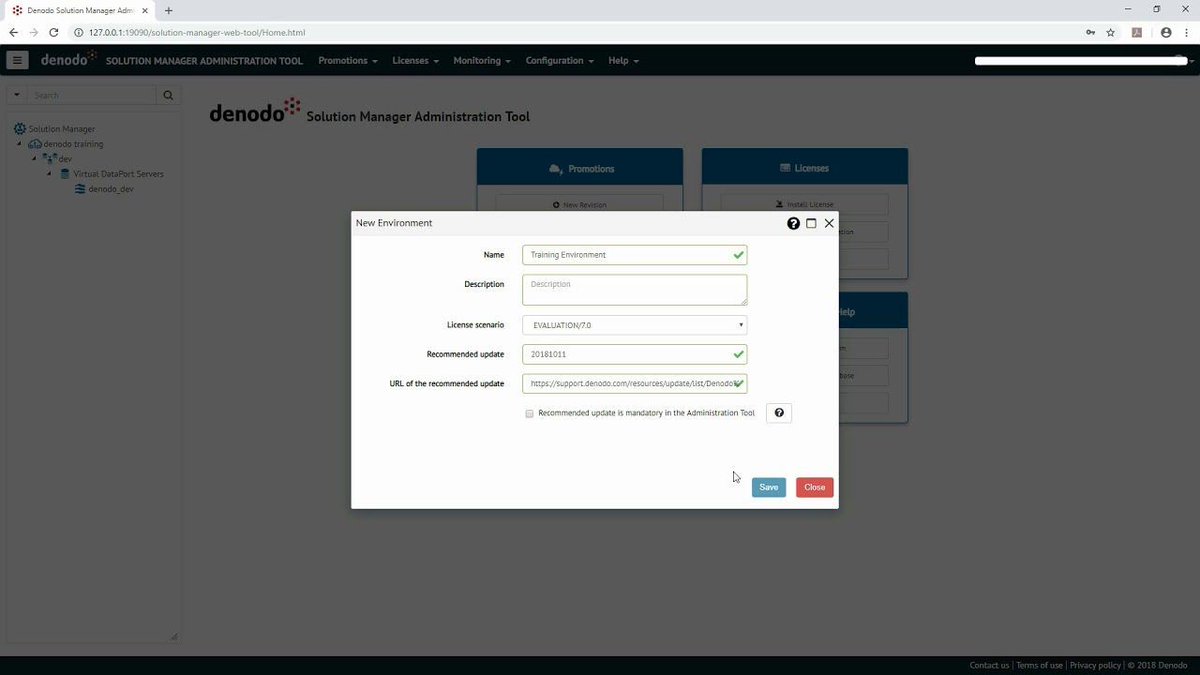
Task: Enable Recommended update is mandatory checkbox
Action: coord(529,413)
